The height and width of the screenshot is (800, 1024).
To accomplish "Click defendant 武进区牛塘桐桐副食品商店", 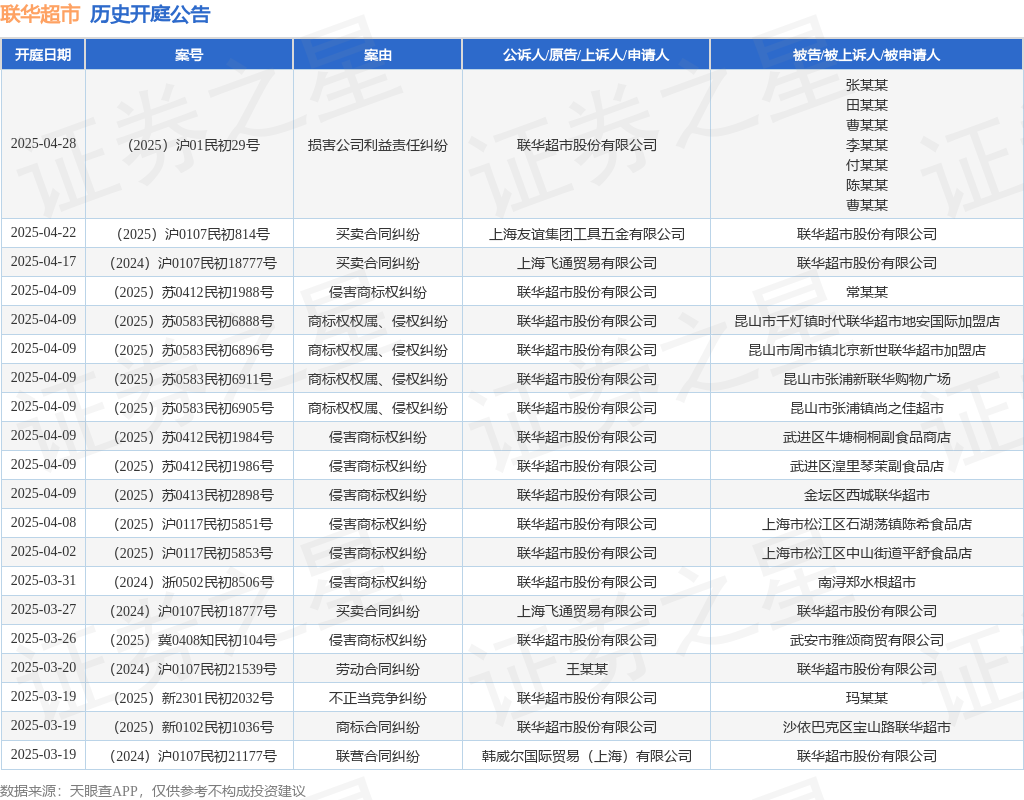I will (867, 437).
